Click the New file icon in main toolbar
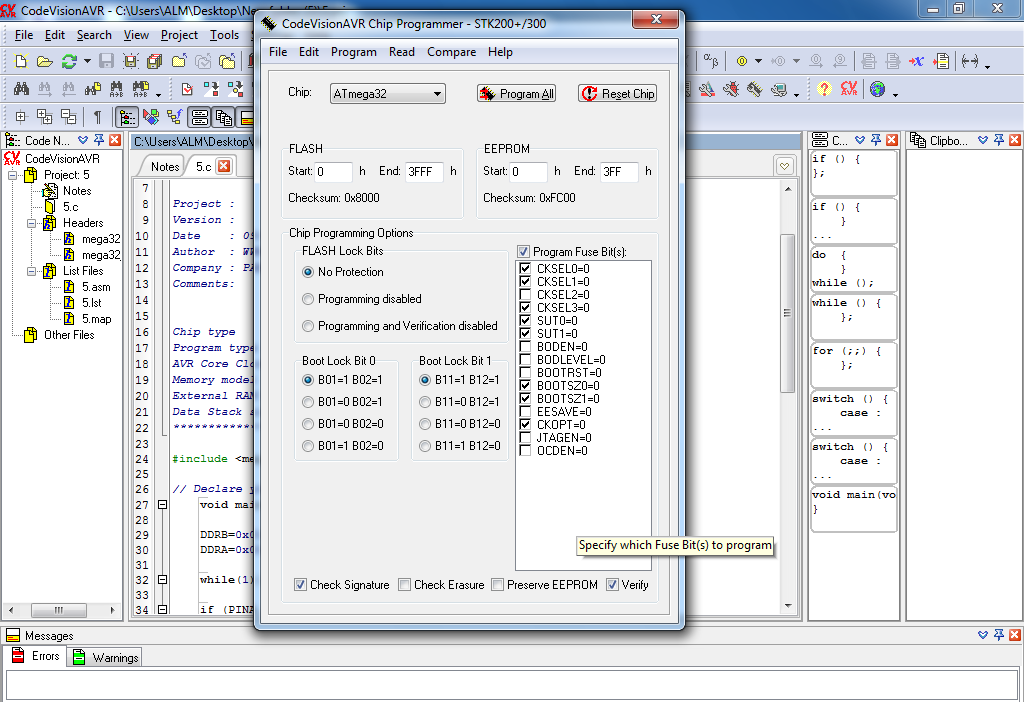This screenshot has height=702, width=1024. (21, 61)
